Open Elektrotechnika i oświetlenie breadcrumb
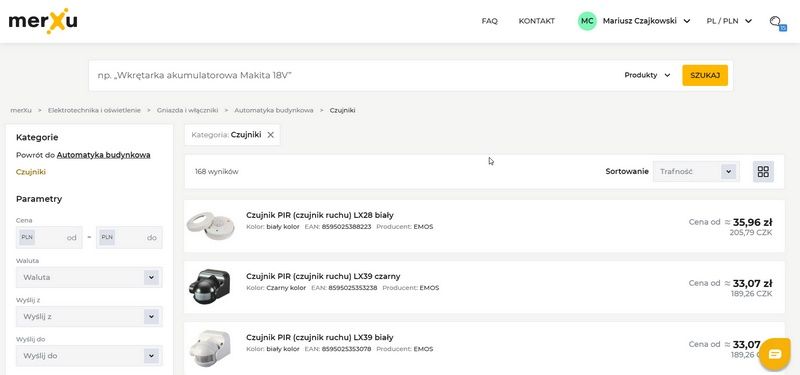Screen dimensions: 800x375 (94, 110)
